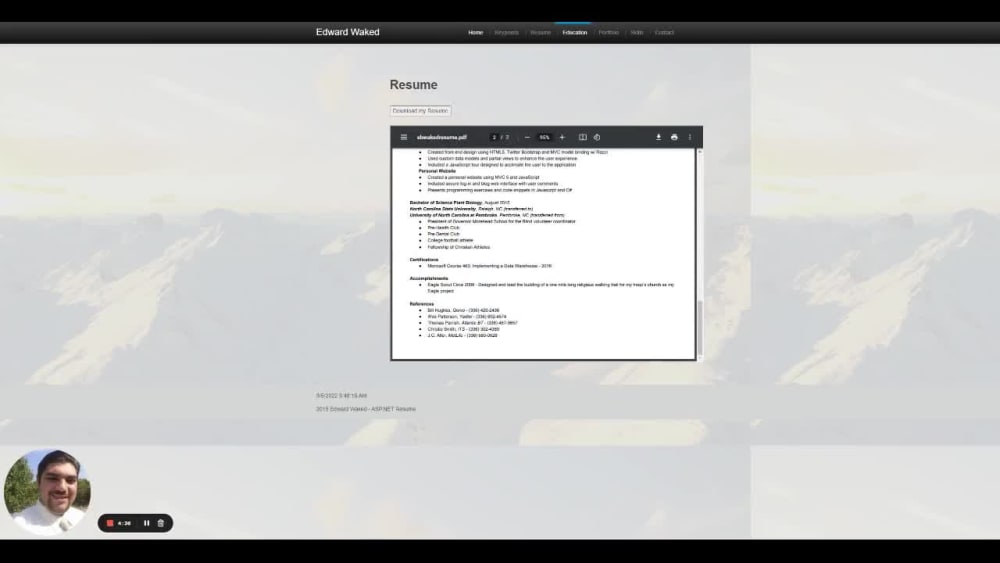
Task: Rotate the PDF document counterclockwise
Action: point(597,137)
